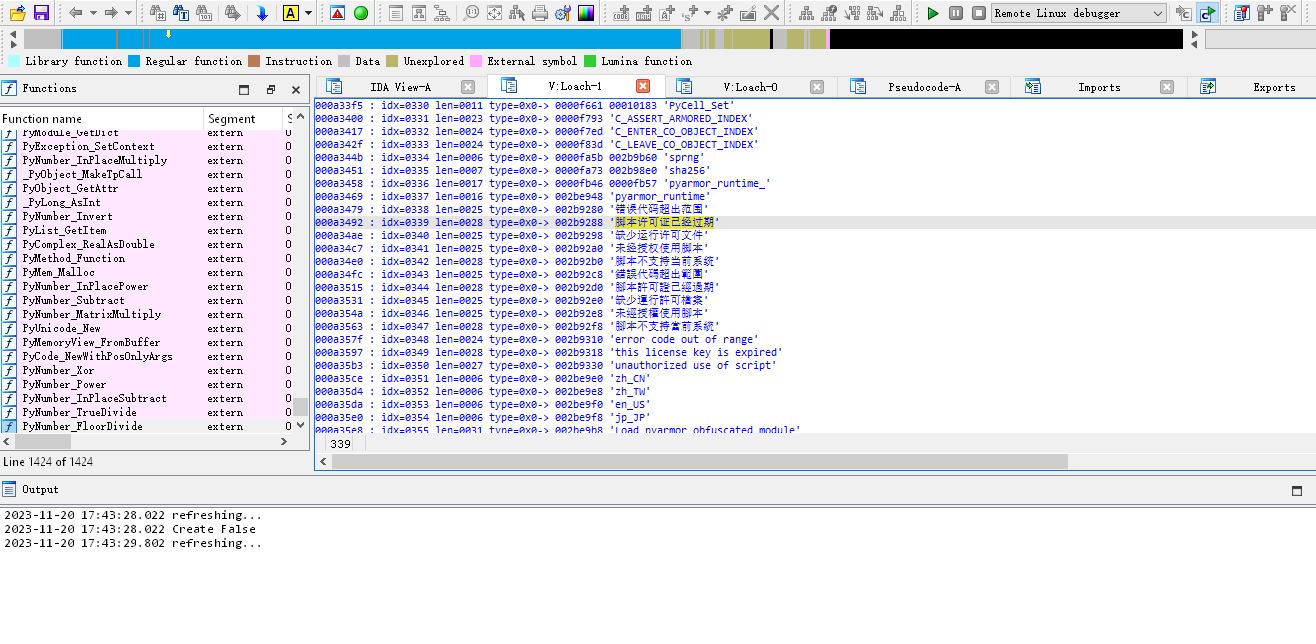Switch to Pseudocode-A tab
Screen dimensions: 1316x644
click(924, 87)
